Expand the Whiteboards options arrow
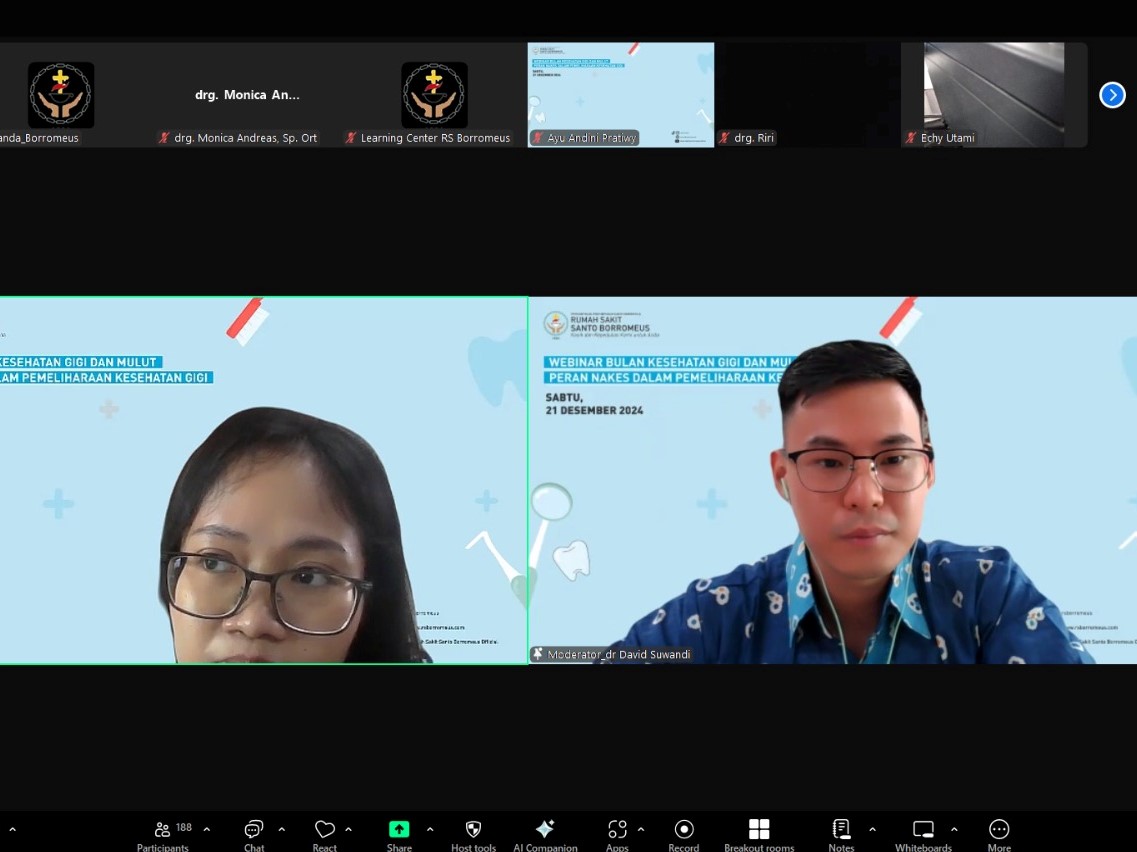Image resolution: width=1137 pixels, height=852 pixels. (954, 829)
